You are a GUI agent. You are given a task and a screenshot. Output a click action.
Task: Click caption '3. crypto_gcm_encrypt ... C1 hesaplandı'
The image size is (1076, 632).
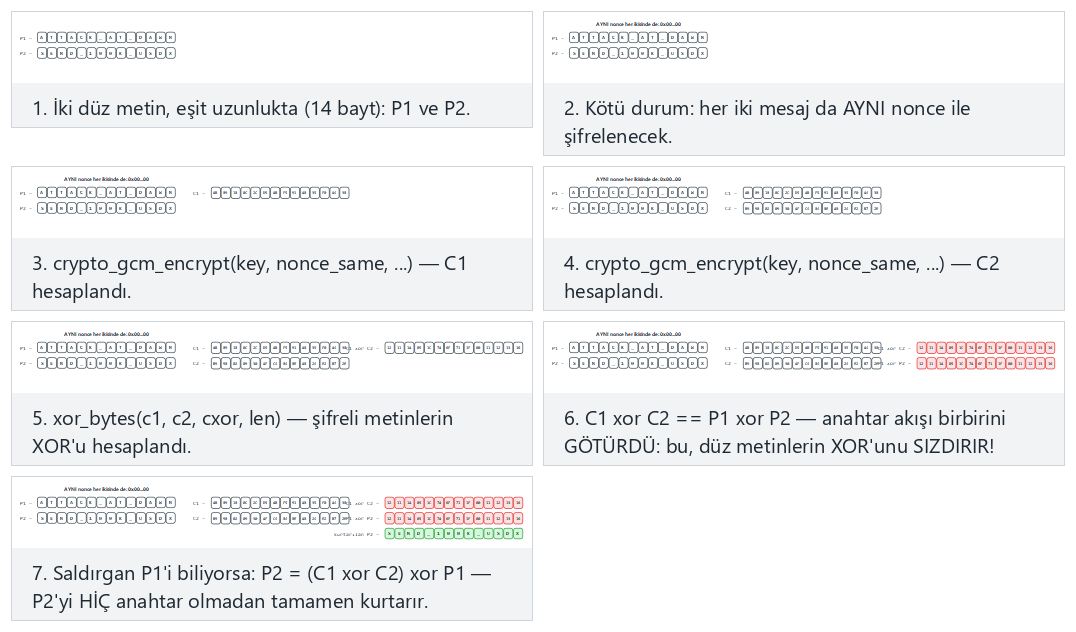(250, 277)
